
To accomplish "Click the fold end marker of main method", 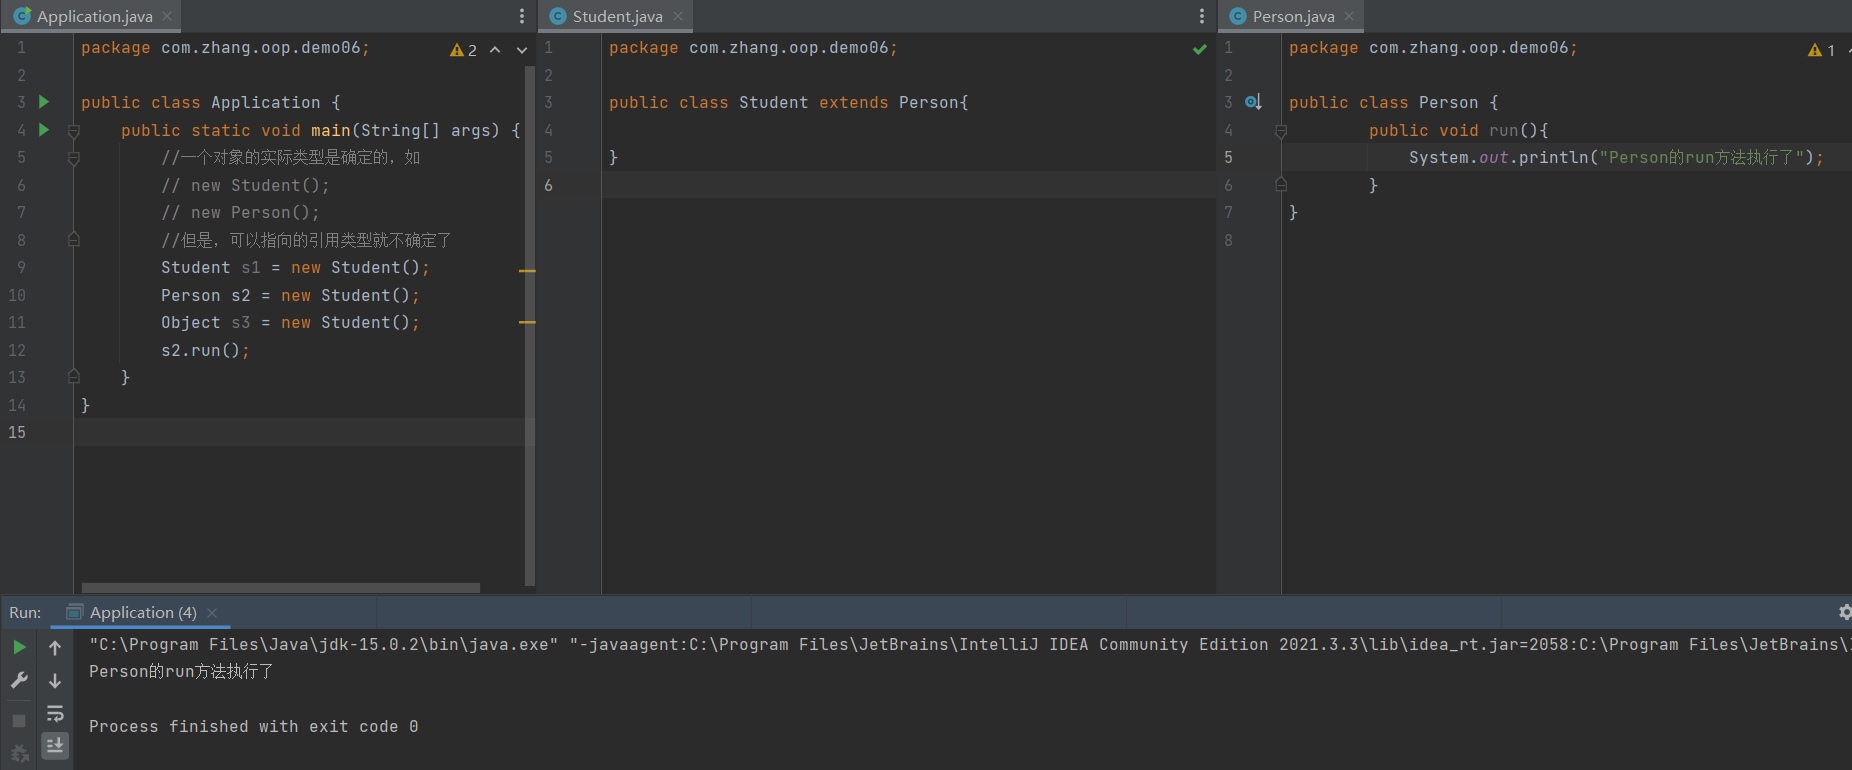I will (73, 377).
